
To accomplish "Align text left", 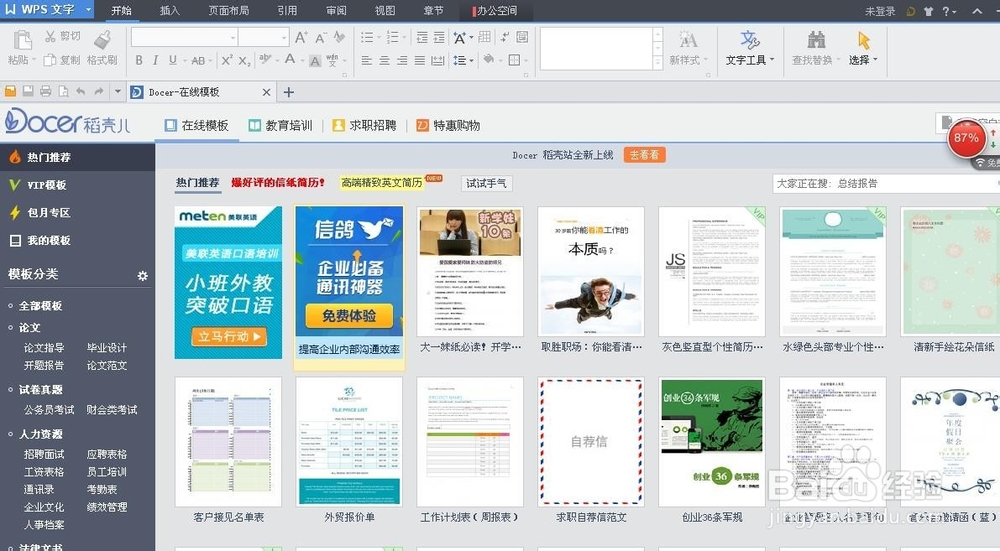I will click(x=367, y=61).
